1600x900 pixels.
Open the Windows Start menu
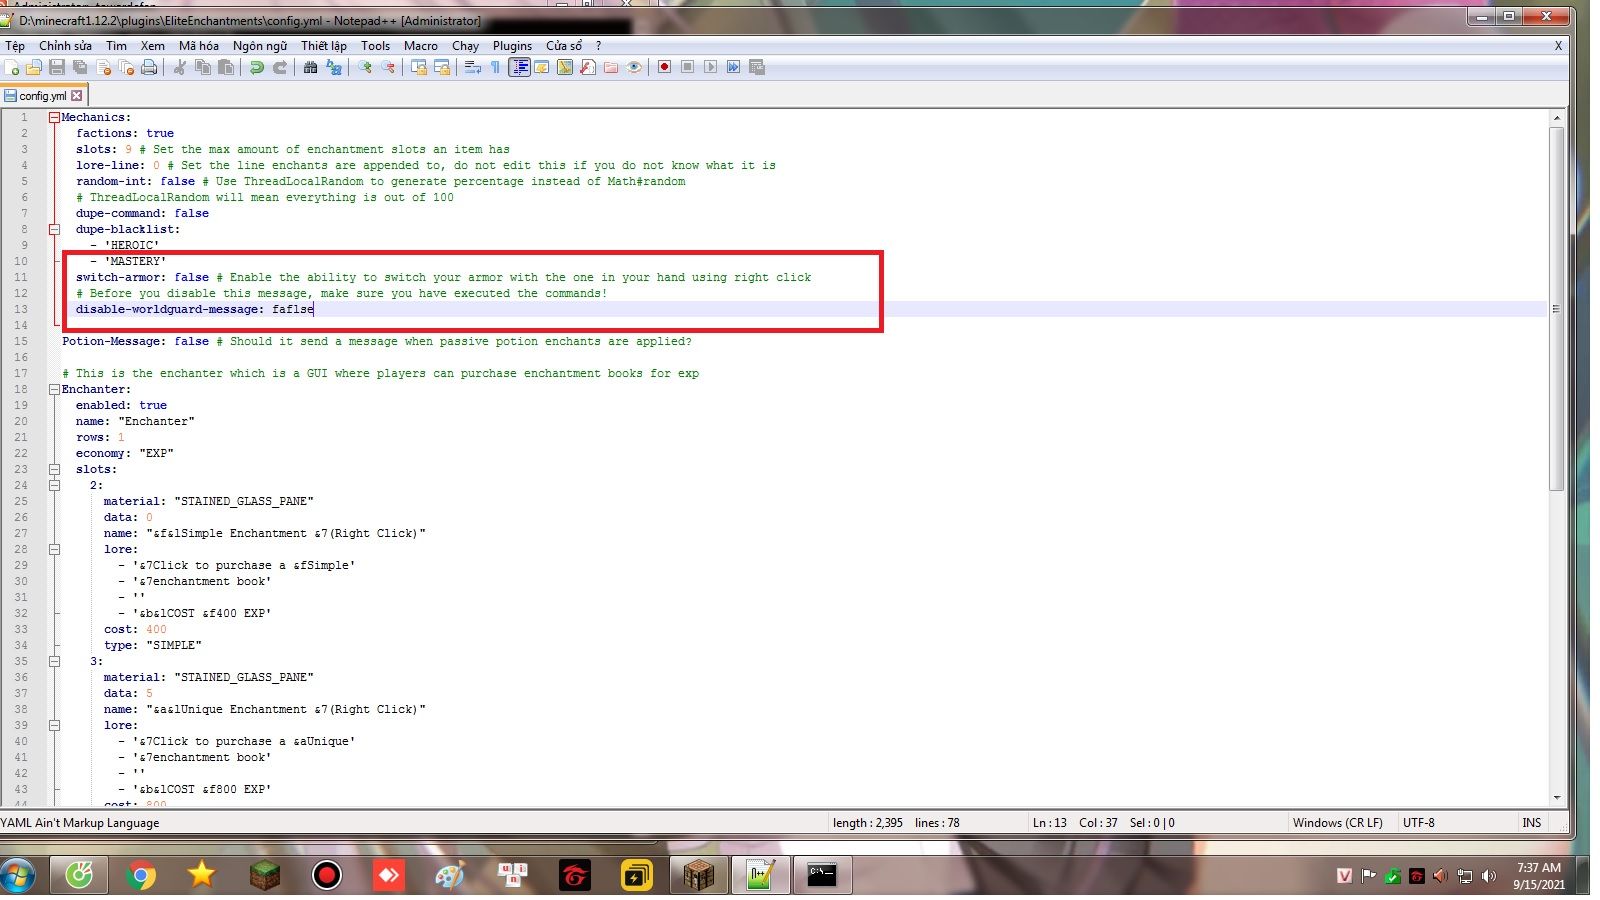click(18, 875)
